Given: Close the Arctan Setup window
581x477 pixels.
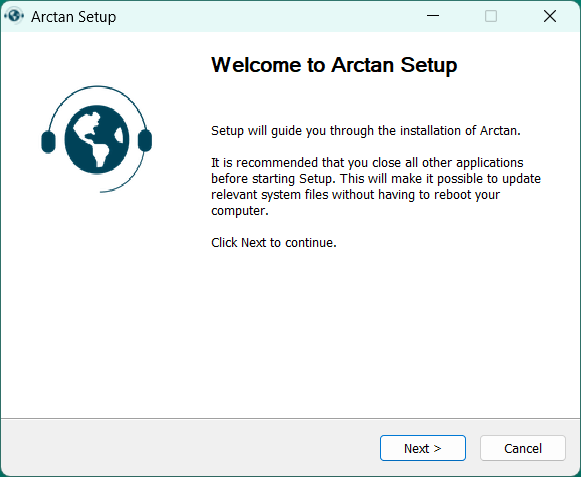Looking at the screenshot, I should (550, 16).
